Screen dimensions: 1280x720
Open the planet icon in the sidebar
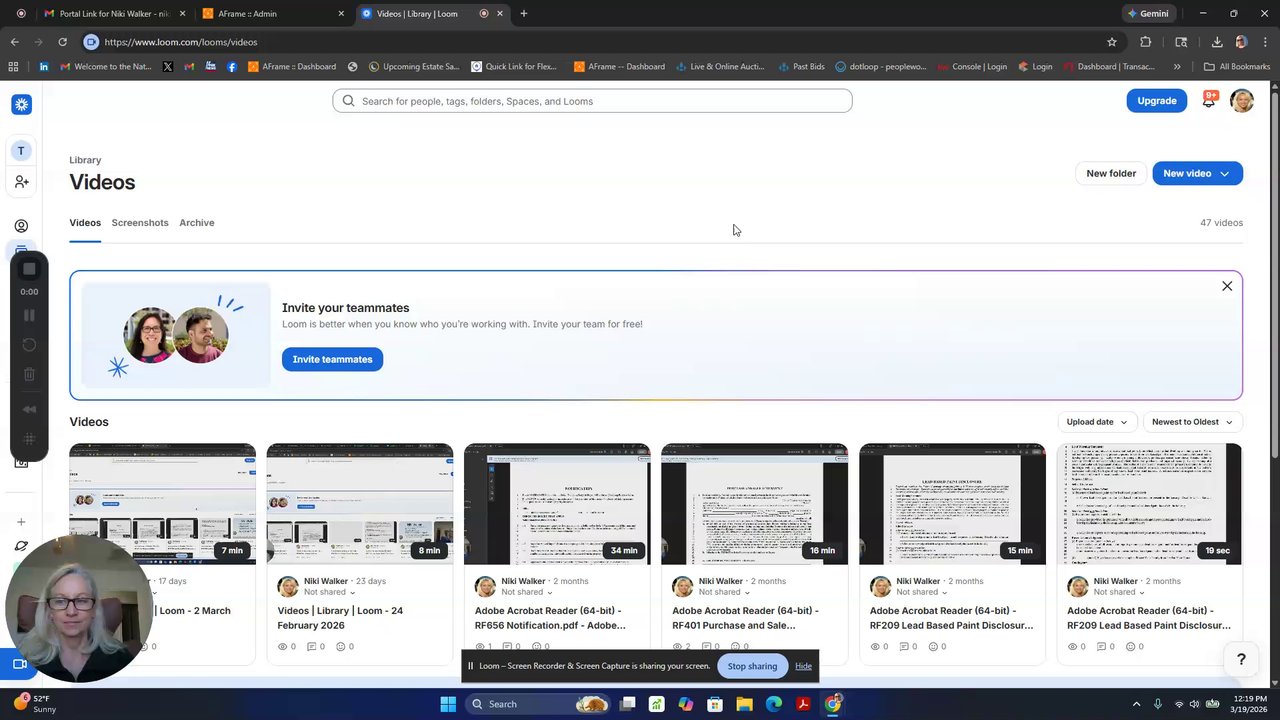(x=21, y=546)
